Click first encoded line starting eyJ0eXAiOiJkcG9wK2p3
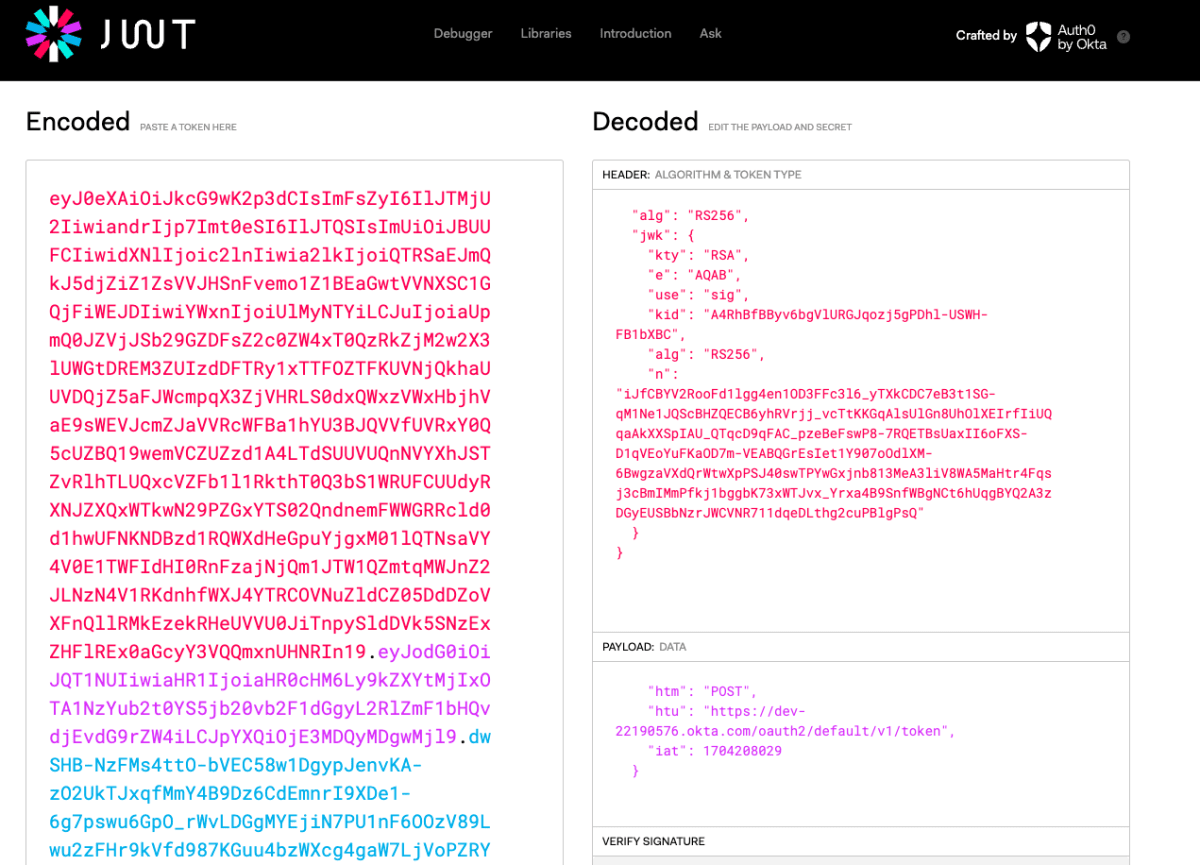The width and height of the screenshot is (1200, 865). (270, 198)
